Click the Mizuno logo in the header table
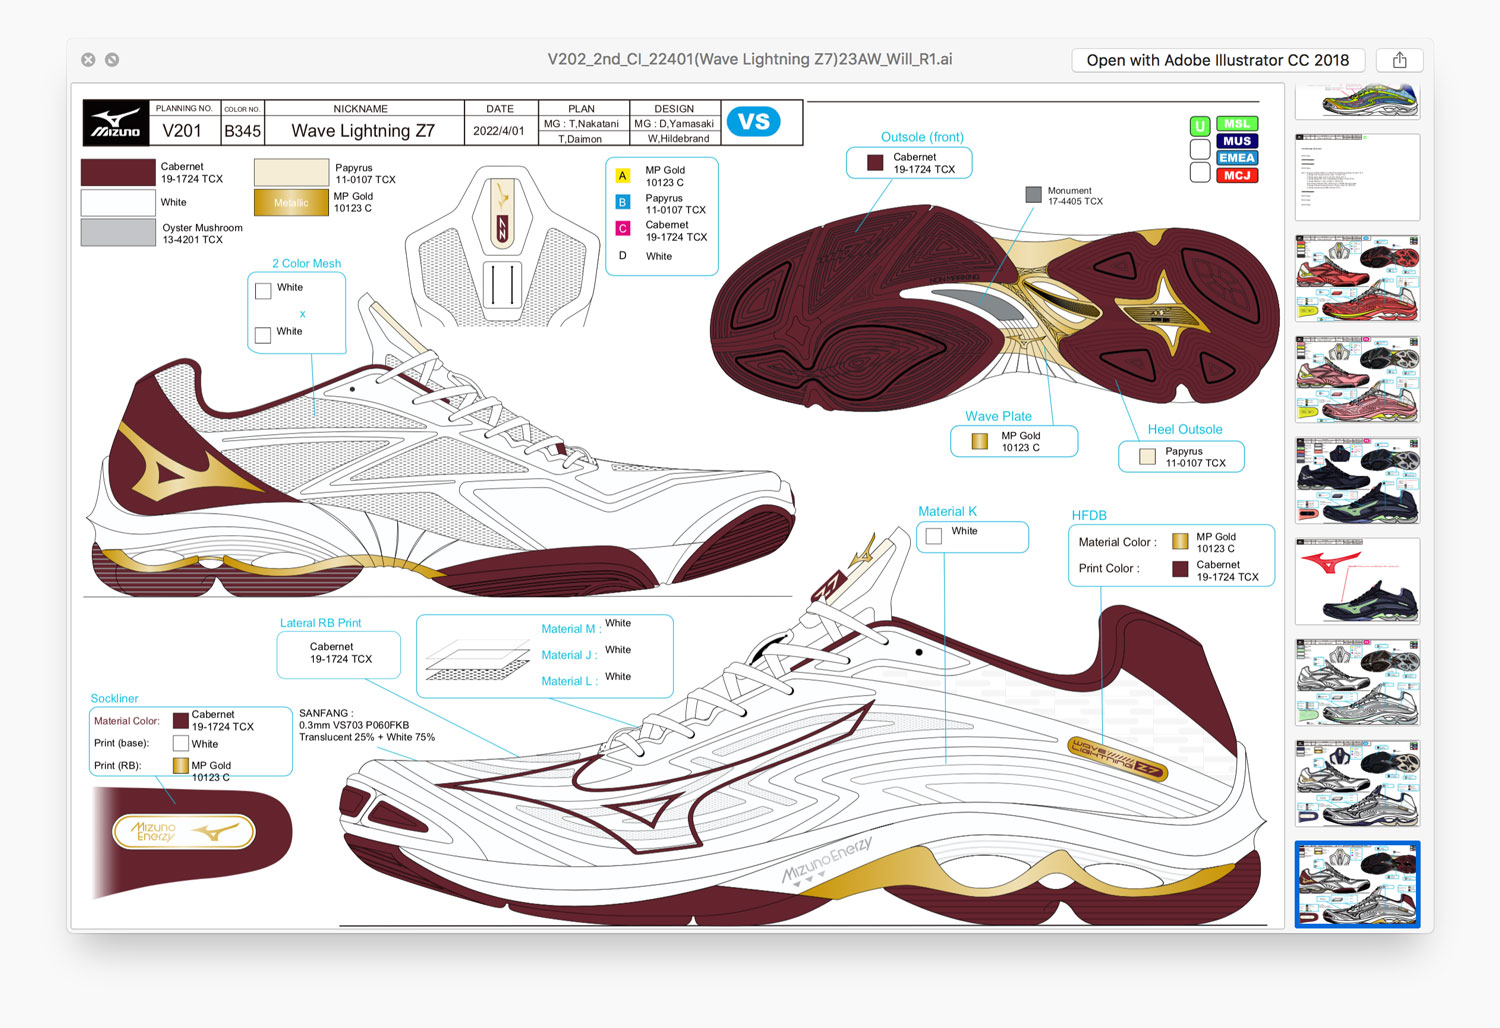1500x1028 pixels. 116,123
